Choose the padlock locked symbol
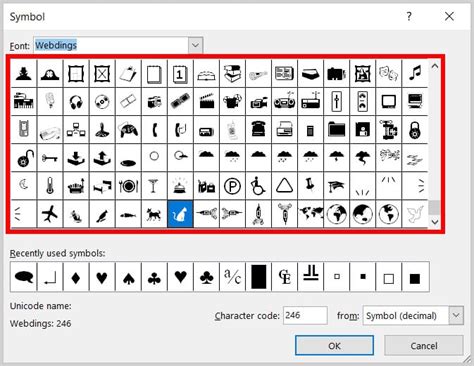 click(415, 130)
